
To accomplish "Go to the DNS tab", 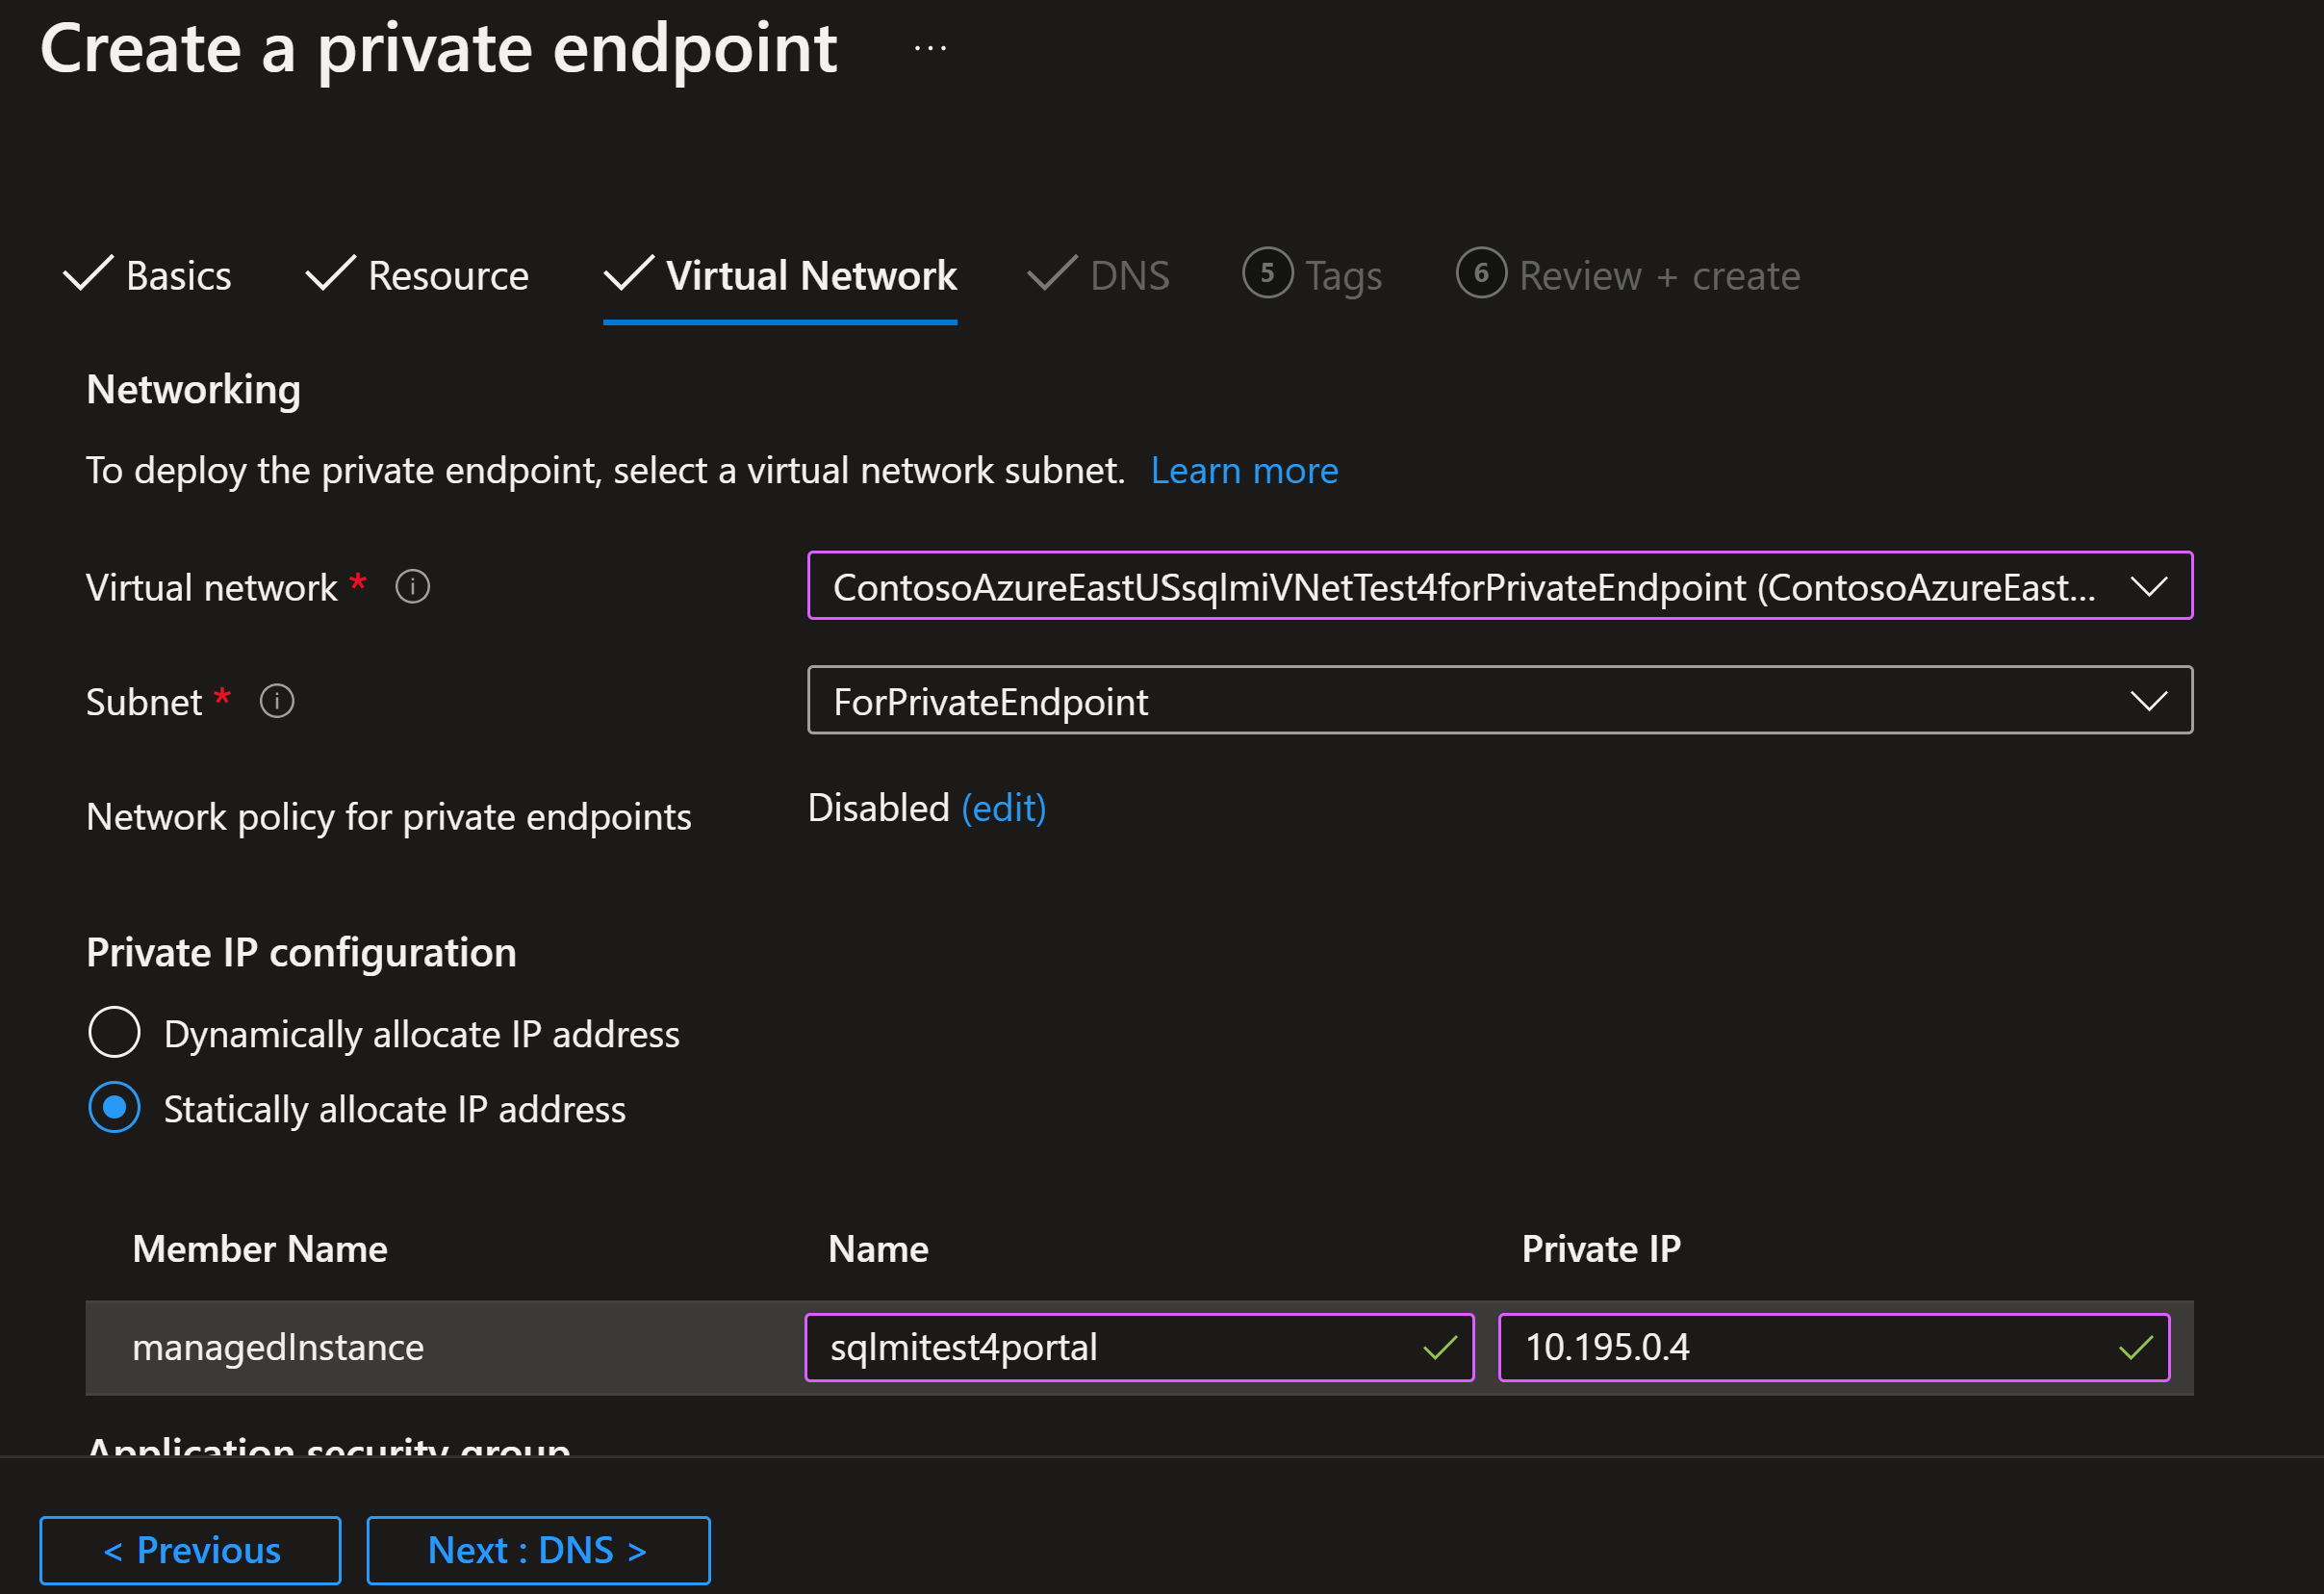I will (1128, 276).
